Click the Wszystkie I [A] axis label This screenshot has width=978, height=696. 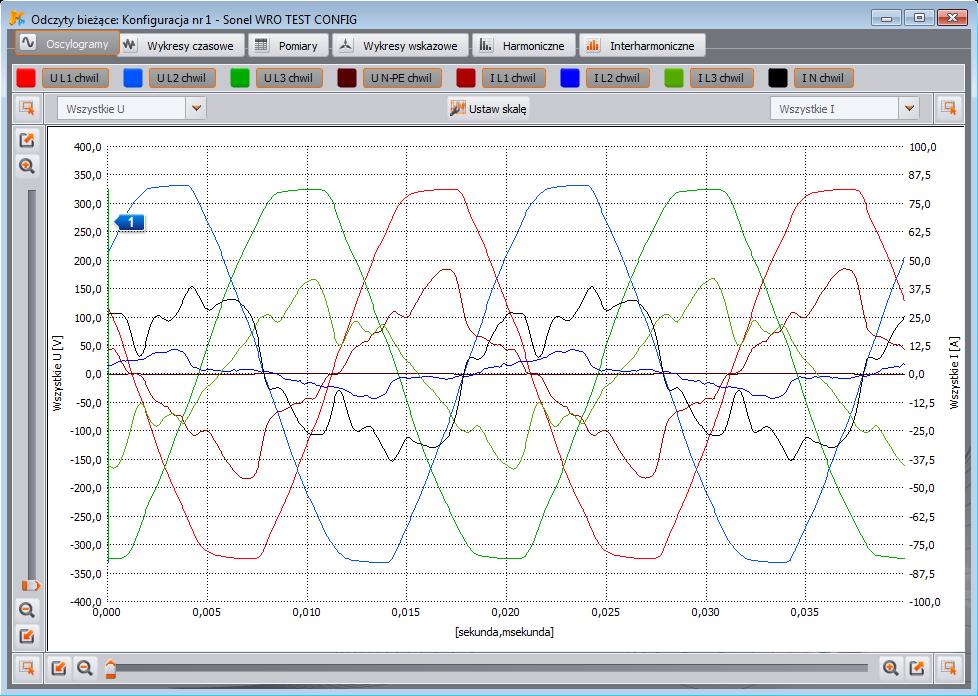[x=954, y=373]
